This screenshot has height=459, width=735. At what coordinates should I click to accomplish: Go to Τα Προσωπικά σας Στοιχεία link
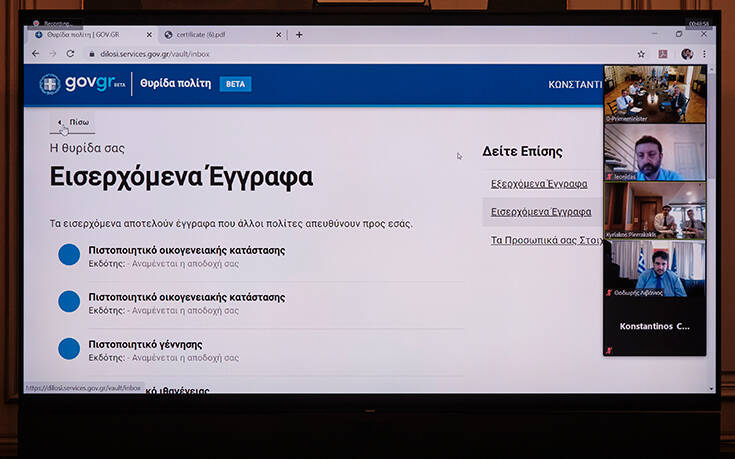[x=544, y=241]
